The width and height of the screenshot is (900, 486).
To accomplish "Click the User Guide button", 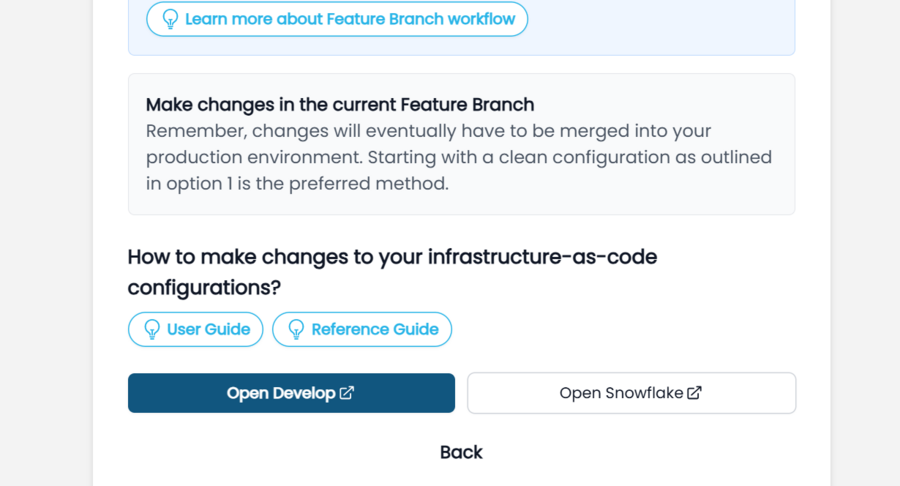I will coord(195,329).
